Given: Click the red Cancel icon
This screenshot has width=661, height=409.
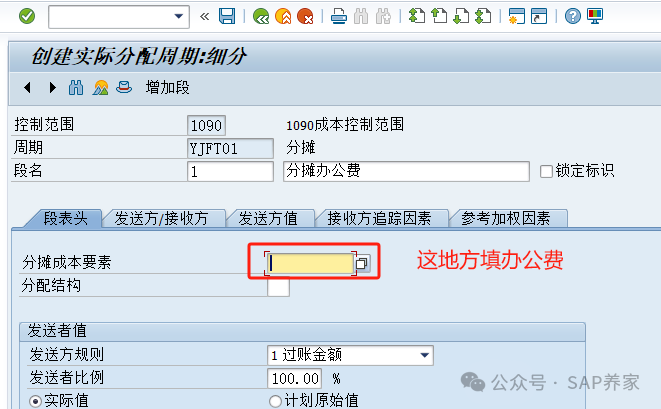Looking at the screenshot, I should [x=305, y=16].
